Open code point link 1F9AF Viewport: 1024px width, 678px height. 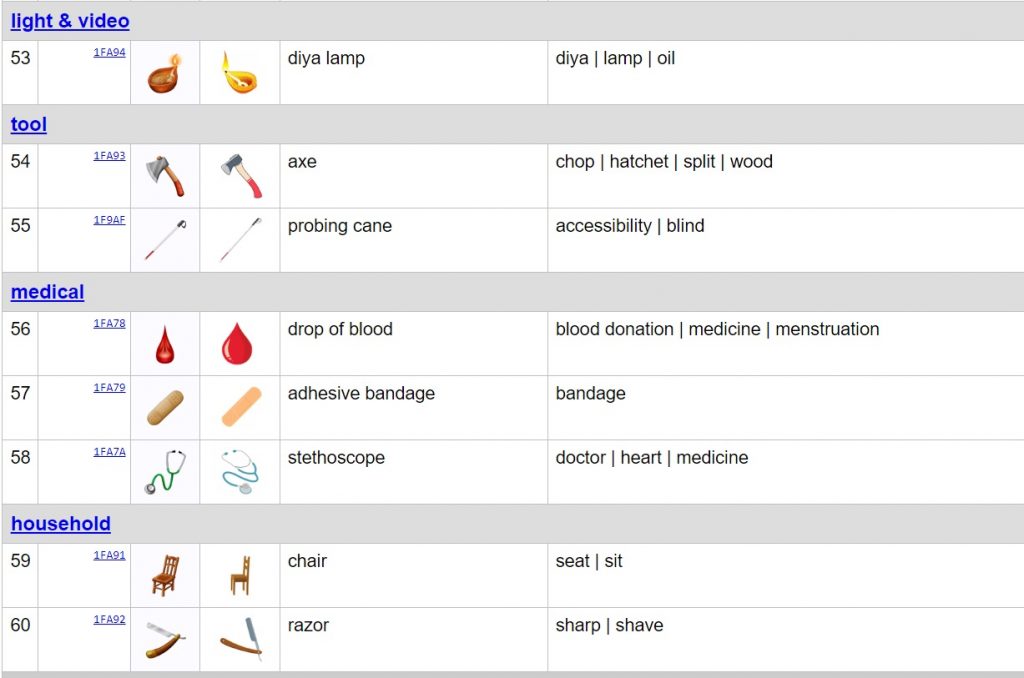[x=109, y=220]
